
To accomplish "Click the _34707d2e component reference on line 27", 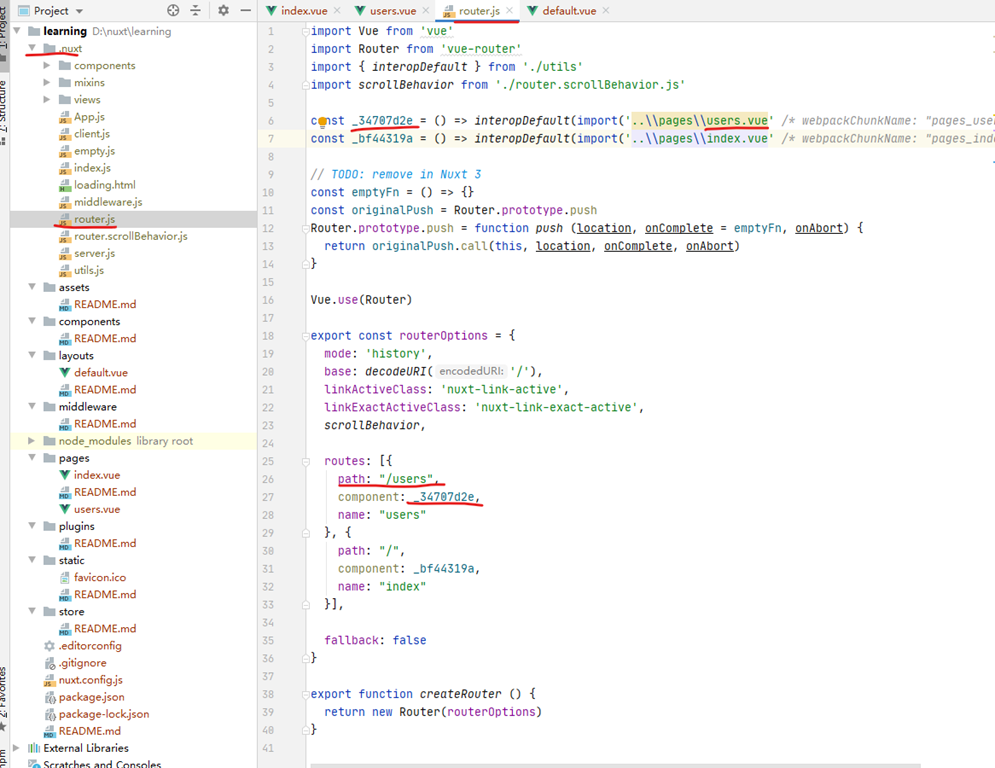I will (x=444, y=497).
